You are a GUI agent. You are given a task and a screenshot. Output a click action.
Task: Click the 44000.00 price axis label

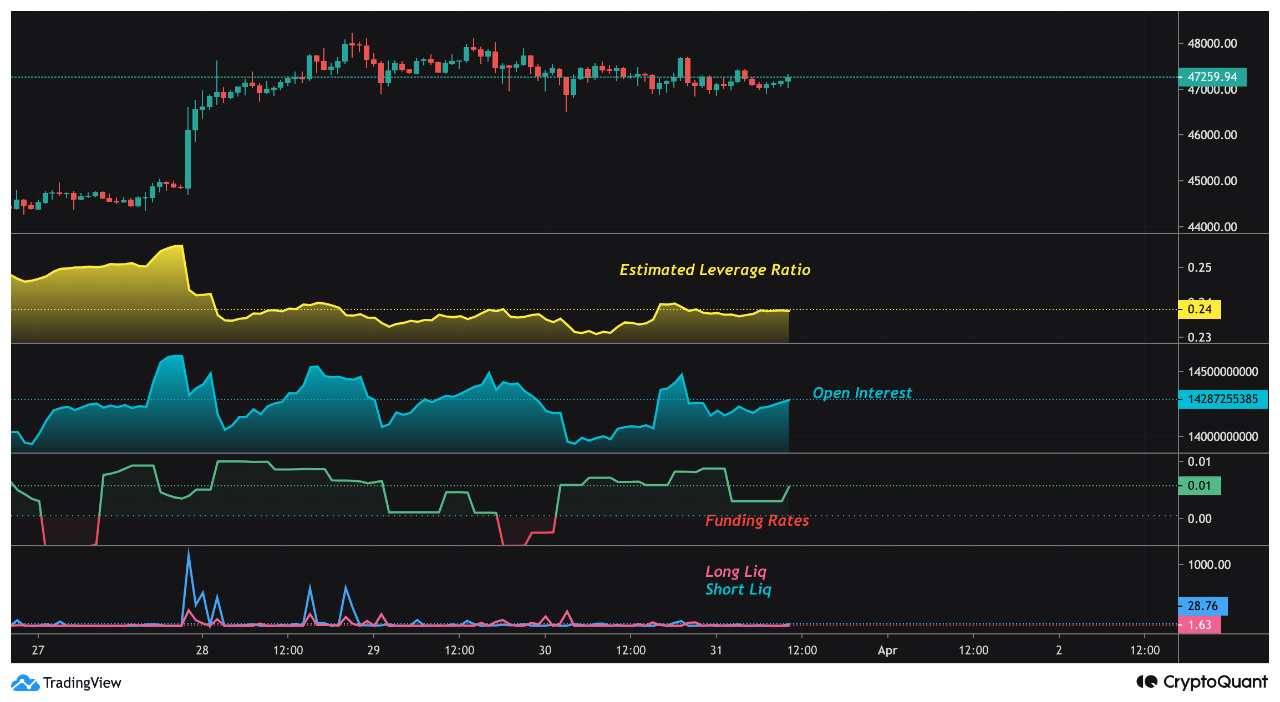tap(1213, 227)
